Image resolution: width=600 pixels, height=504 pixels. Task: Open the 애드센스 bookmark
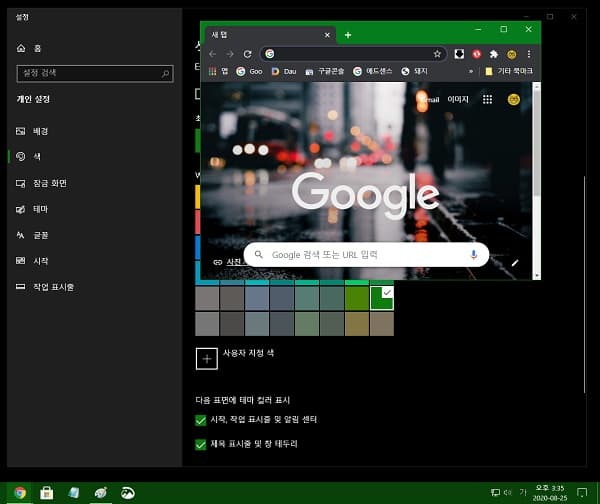(x=372, y=71)
